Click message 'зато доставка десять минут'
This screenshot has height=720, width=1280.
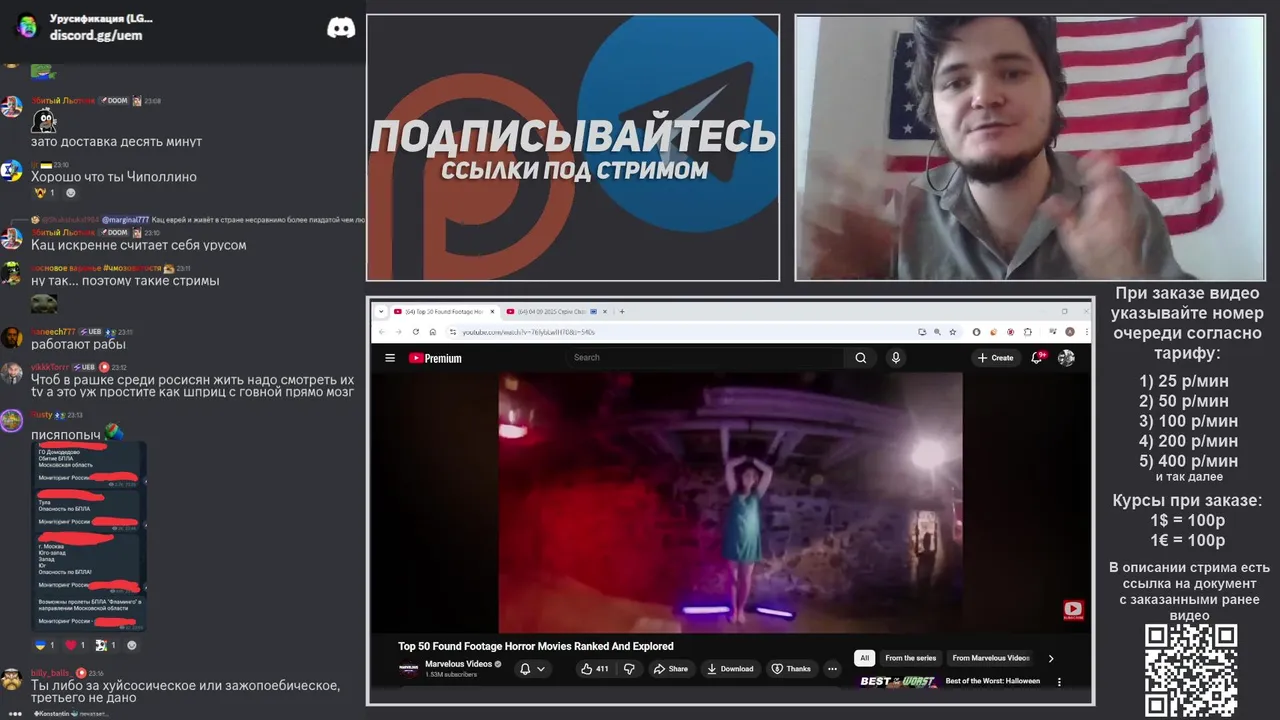(x=116, y=142)
